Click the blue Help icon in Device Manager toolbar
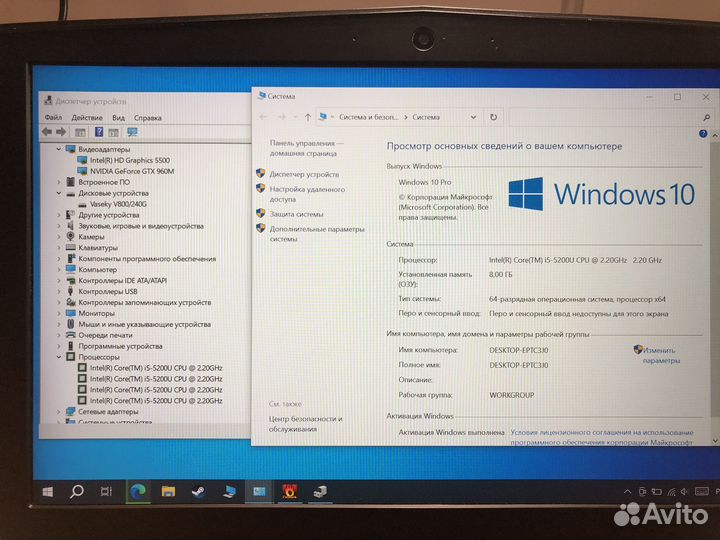 tap(99, 132)
